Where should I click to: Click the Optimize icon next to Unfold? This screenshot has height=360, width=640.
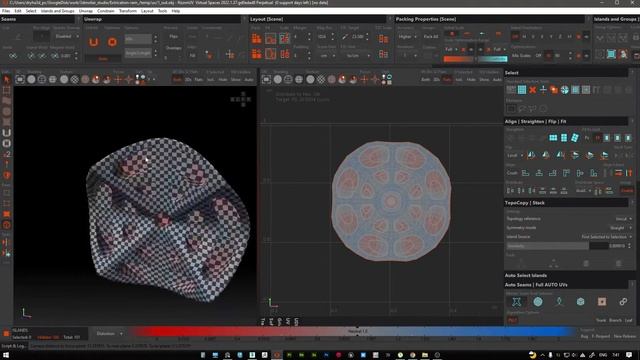click(x=112, y=42)
